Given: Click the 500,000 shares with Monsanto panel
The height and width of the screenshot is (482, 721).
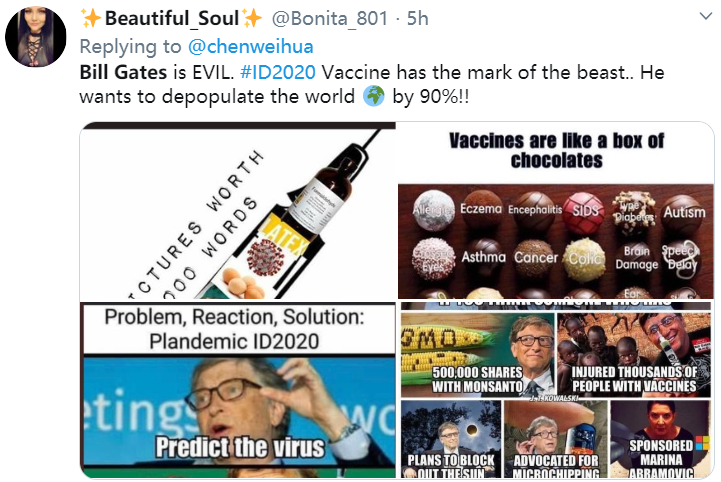Looking at the screenshot, I should [x=477, y=354].
